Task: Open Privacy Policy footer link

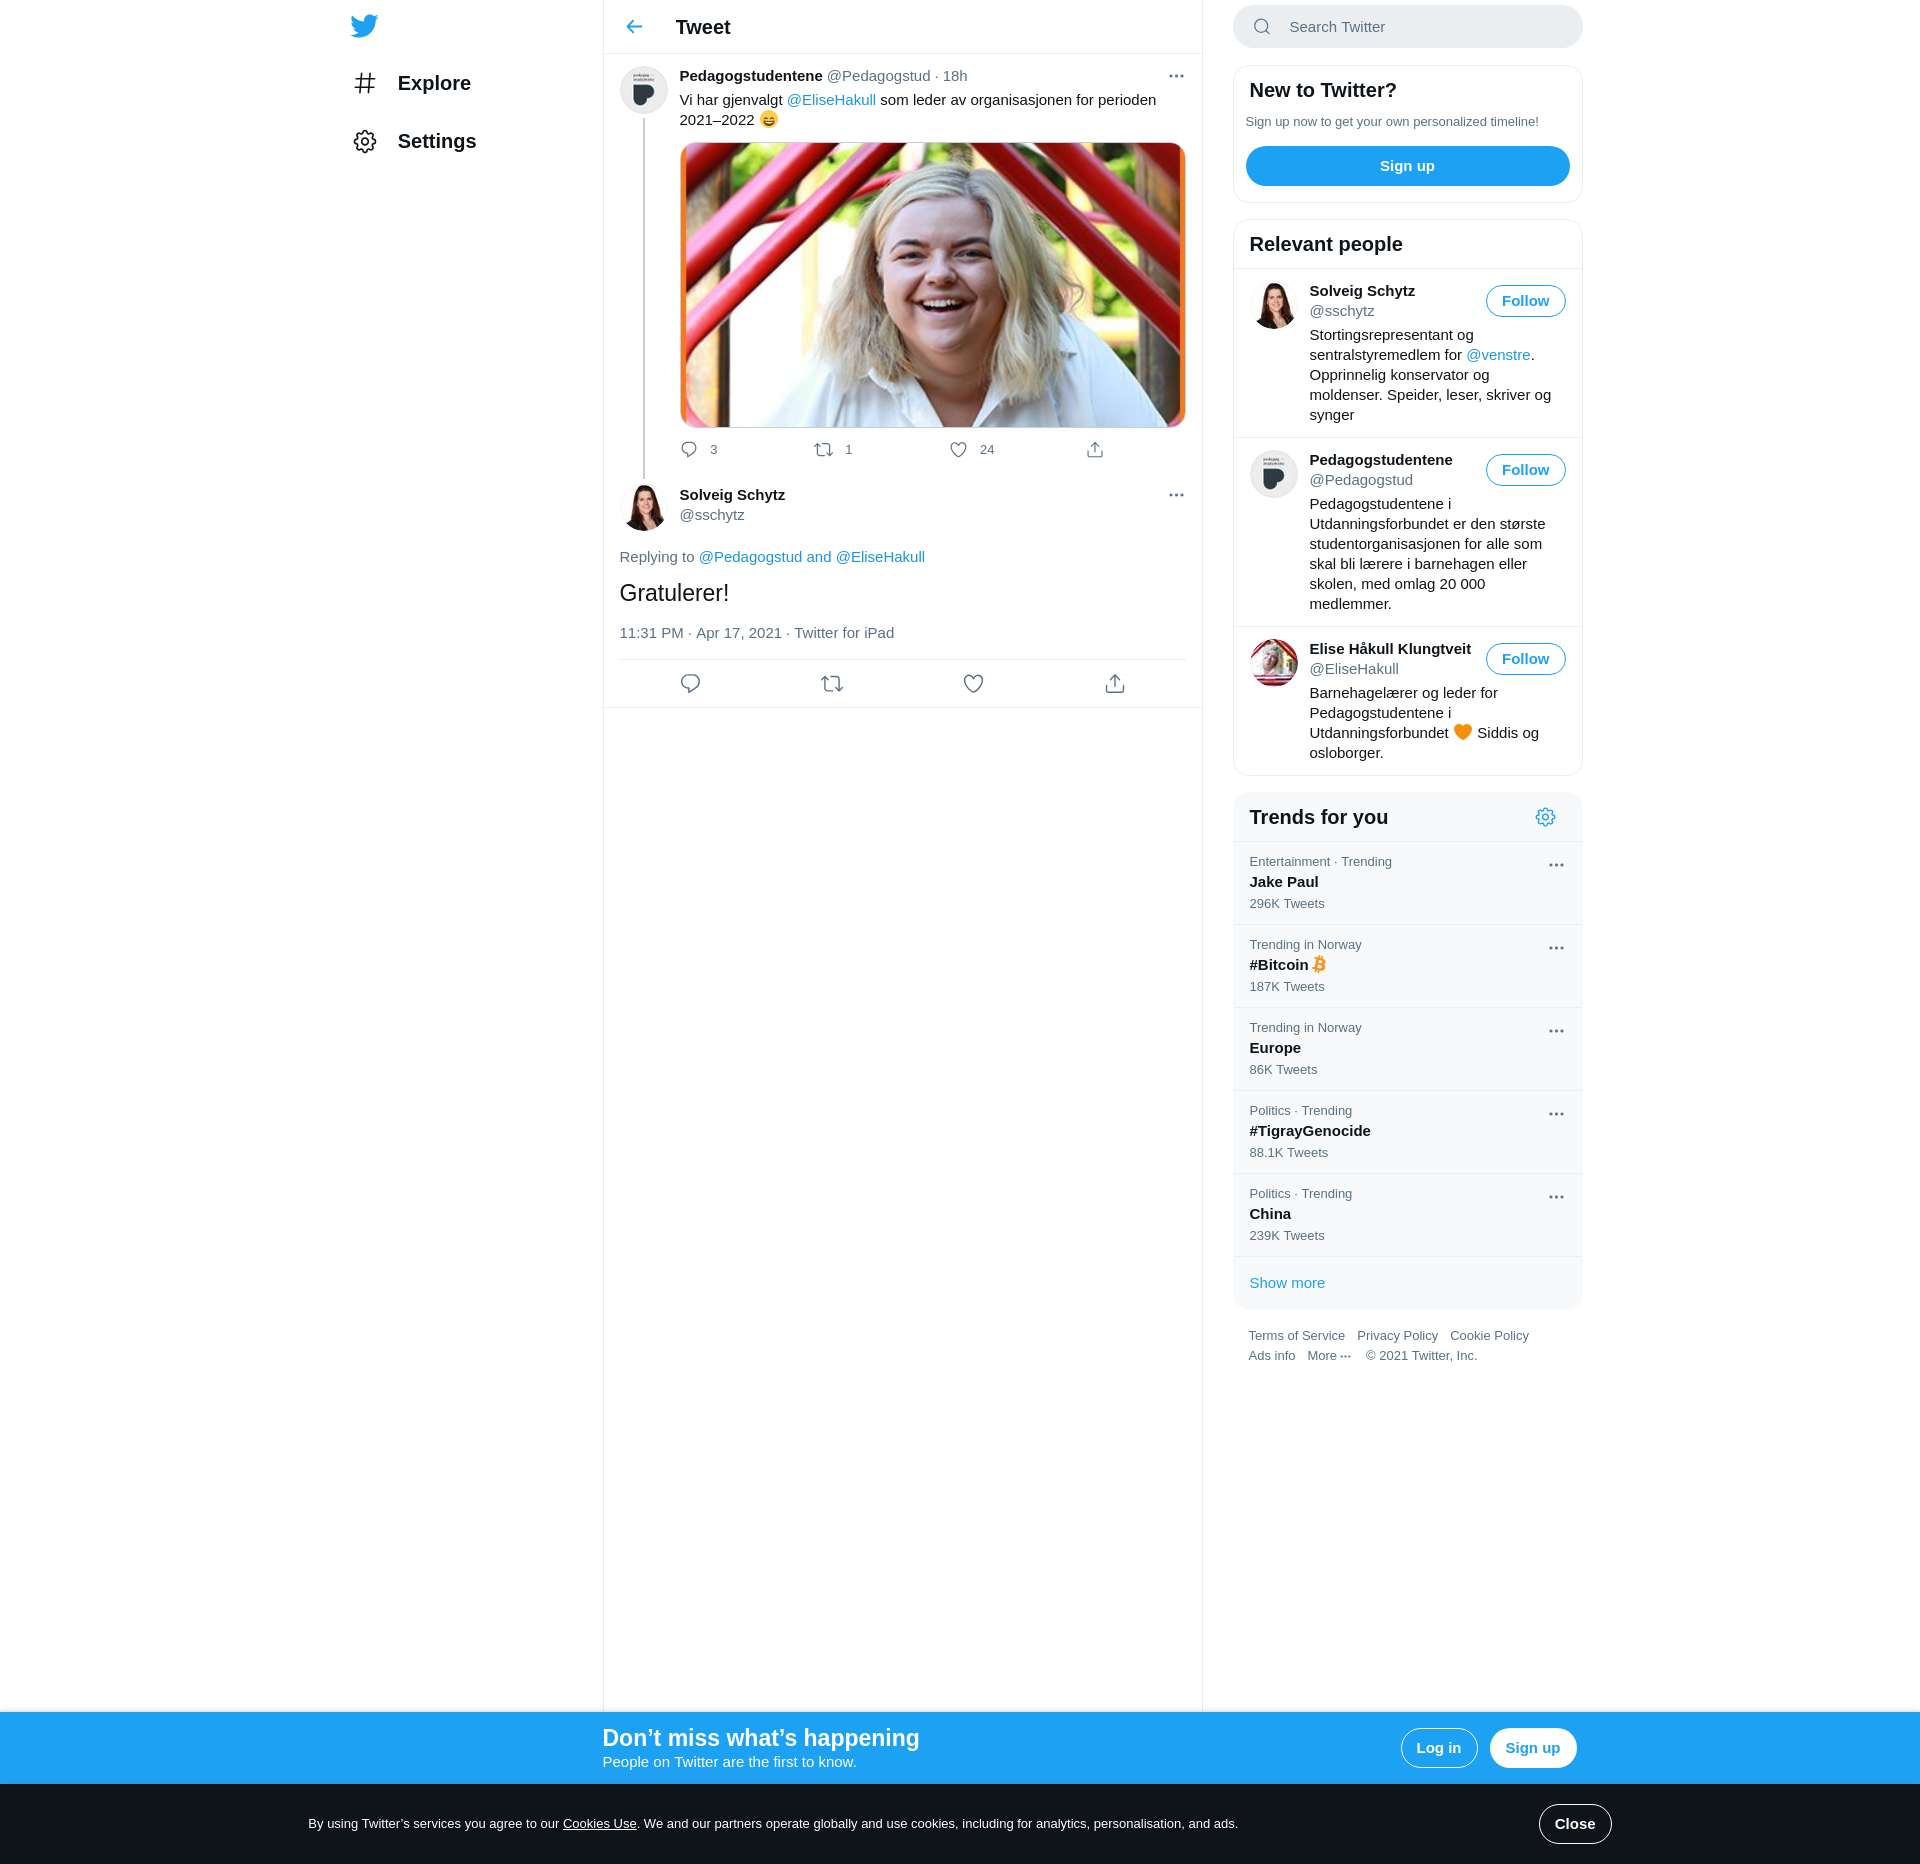Action: (x=1397, y=1336)
